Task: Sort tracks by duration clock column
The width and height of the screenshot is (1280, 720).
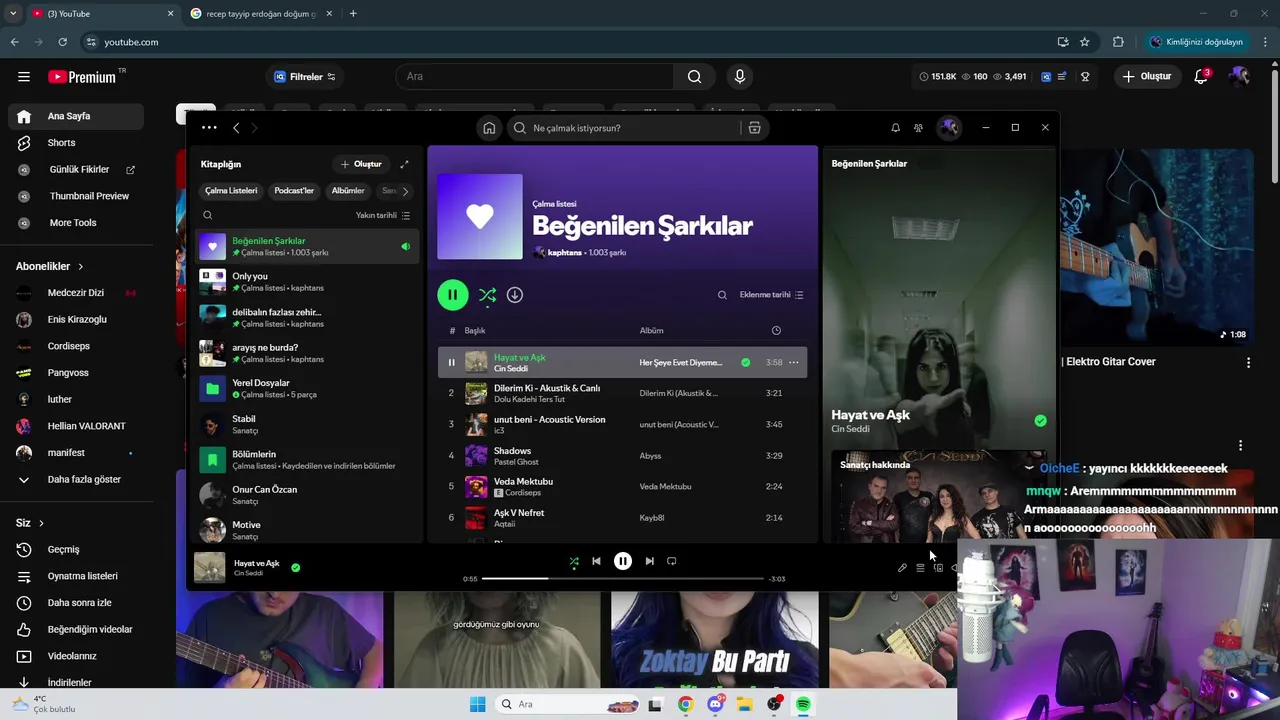Action: [777, 331]
